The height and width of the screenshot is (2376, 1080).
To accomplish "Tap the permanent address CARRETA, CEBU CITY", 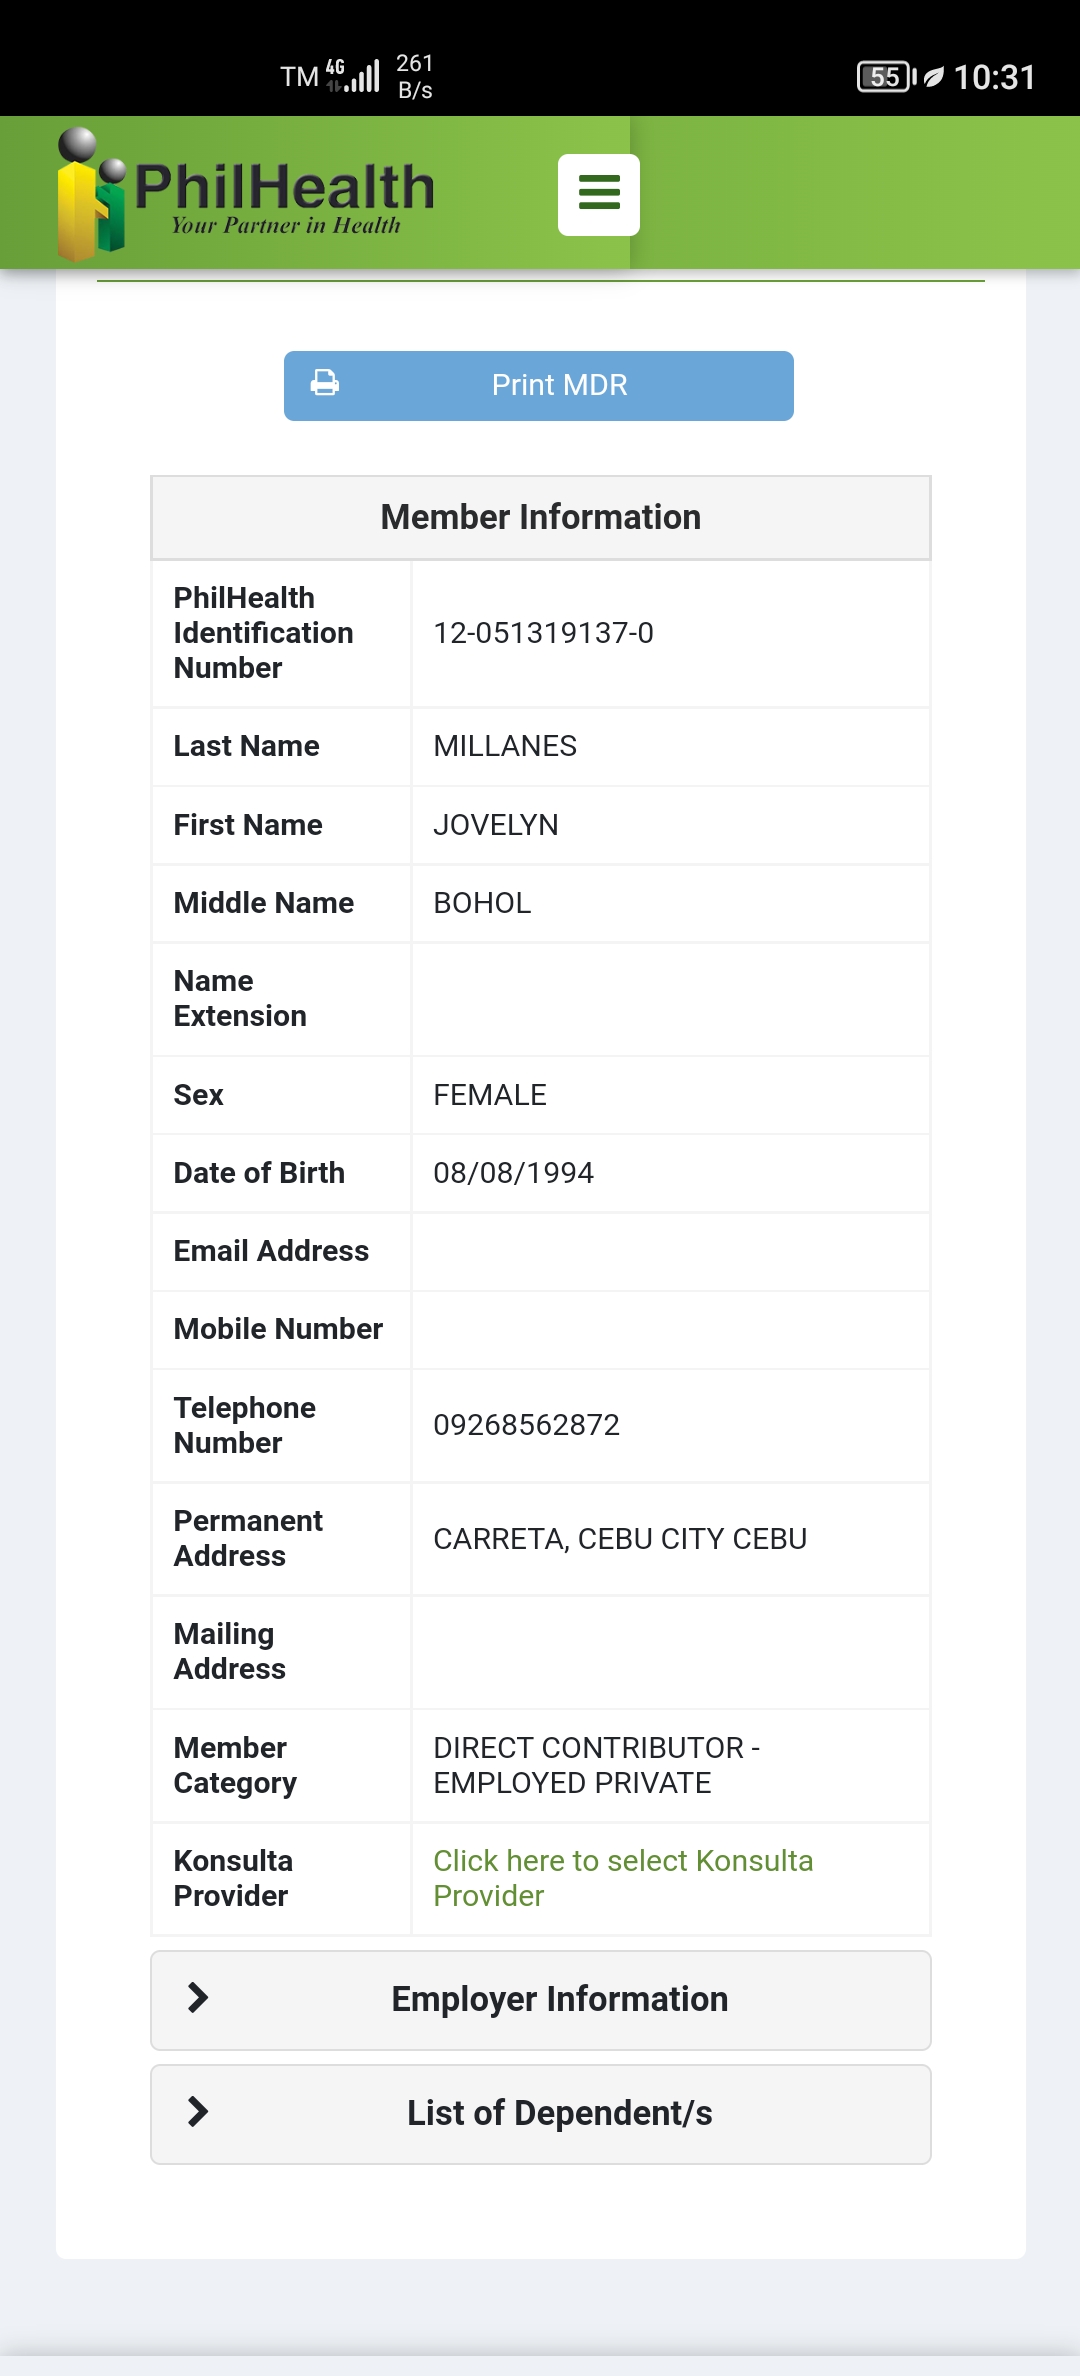I will click(619, 1539).
